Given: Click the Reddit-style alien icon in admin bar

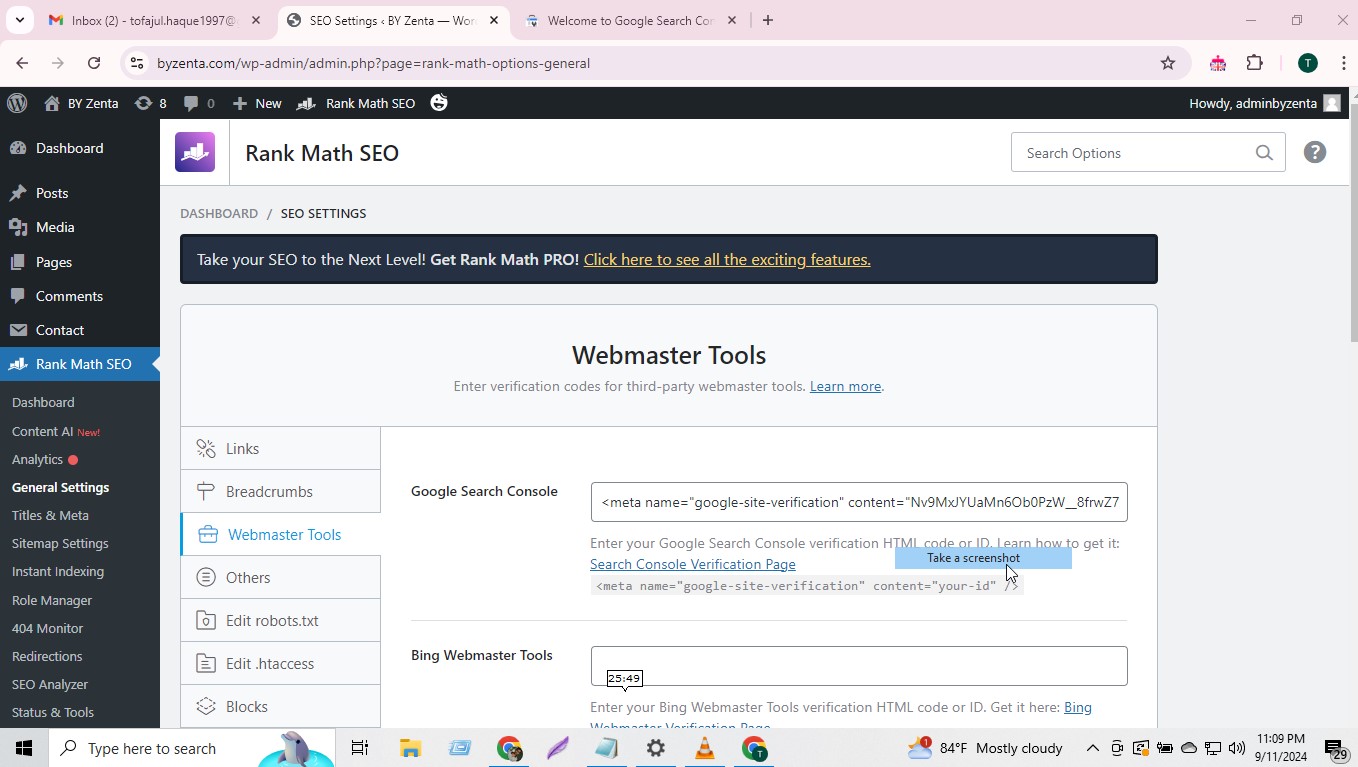Looking at the screenshot, I should click(439, 103).
